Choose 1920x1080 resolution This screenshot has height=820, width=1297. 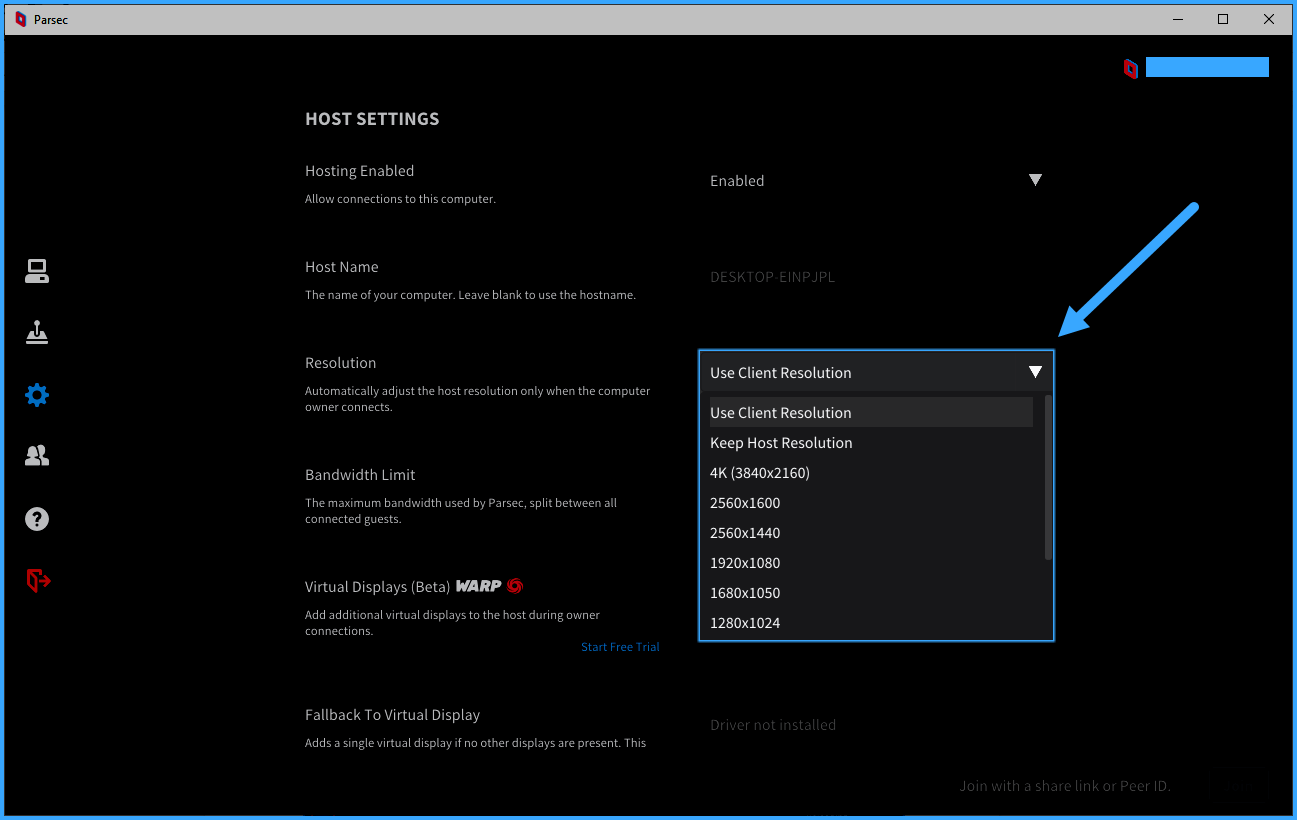(x=871, y=562)
